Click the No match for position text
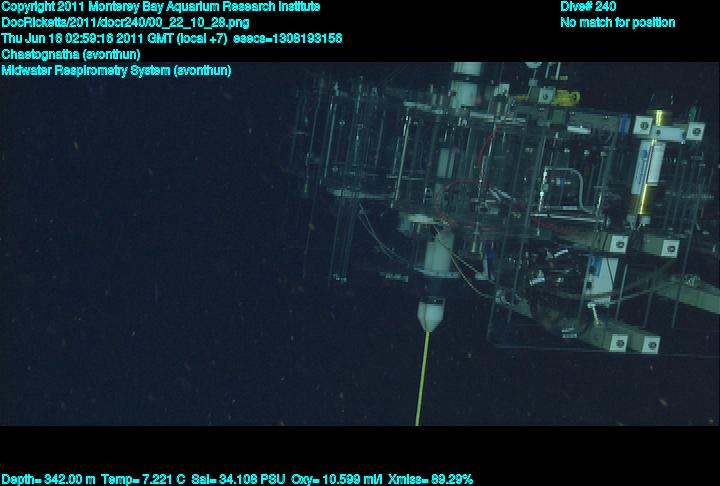Image resolution: width=720 pixels, height=486 pixels. (x=618, y=23)
